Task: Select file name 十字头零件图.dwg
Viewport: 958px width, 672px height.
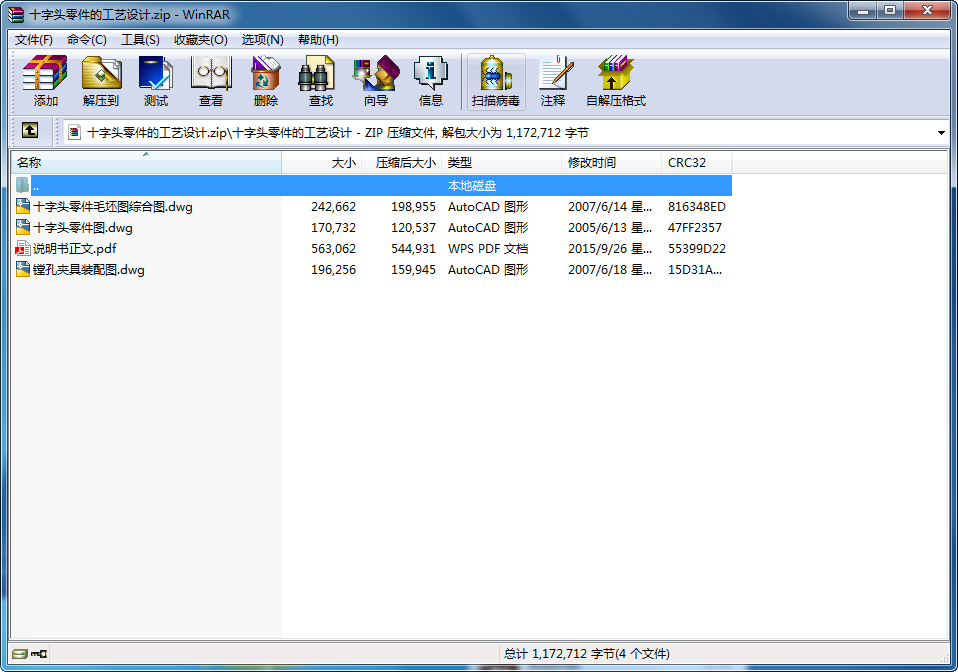Action: (83, 228)
